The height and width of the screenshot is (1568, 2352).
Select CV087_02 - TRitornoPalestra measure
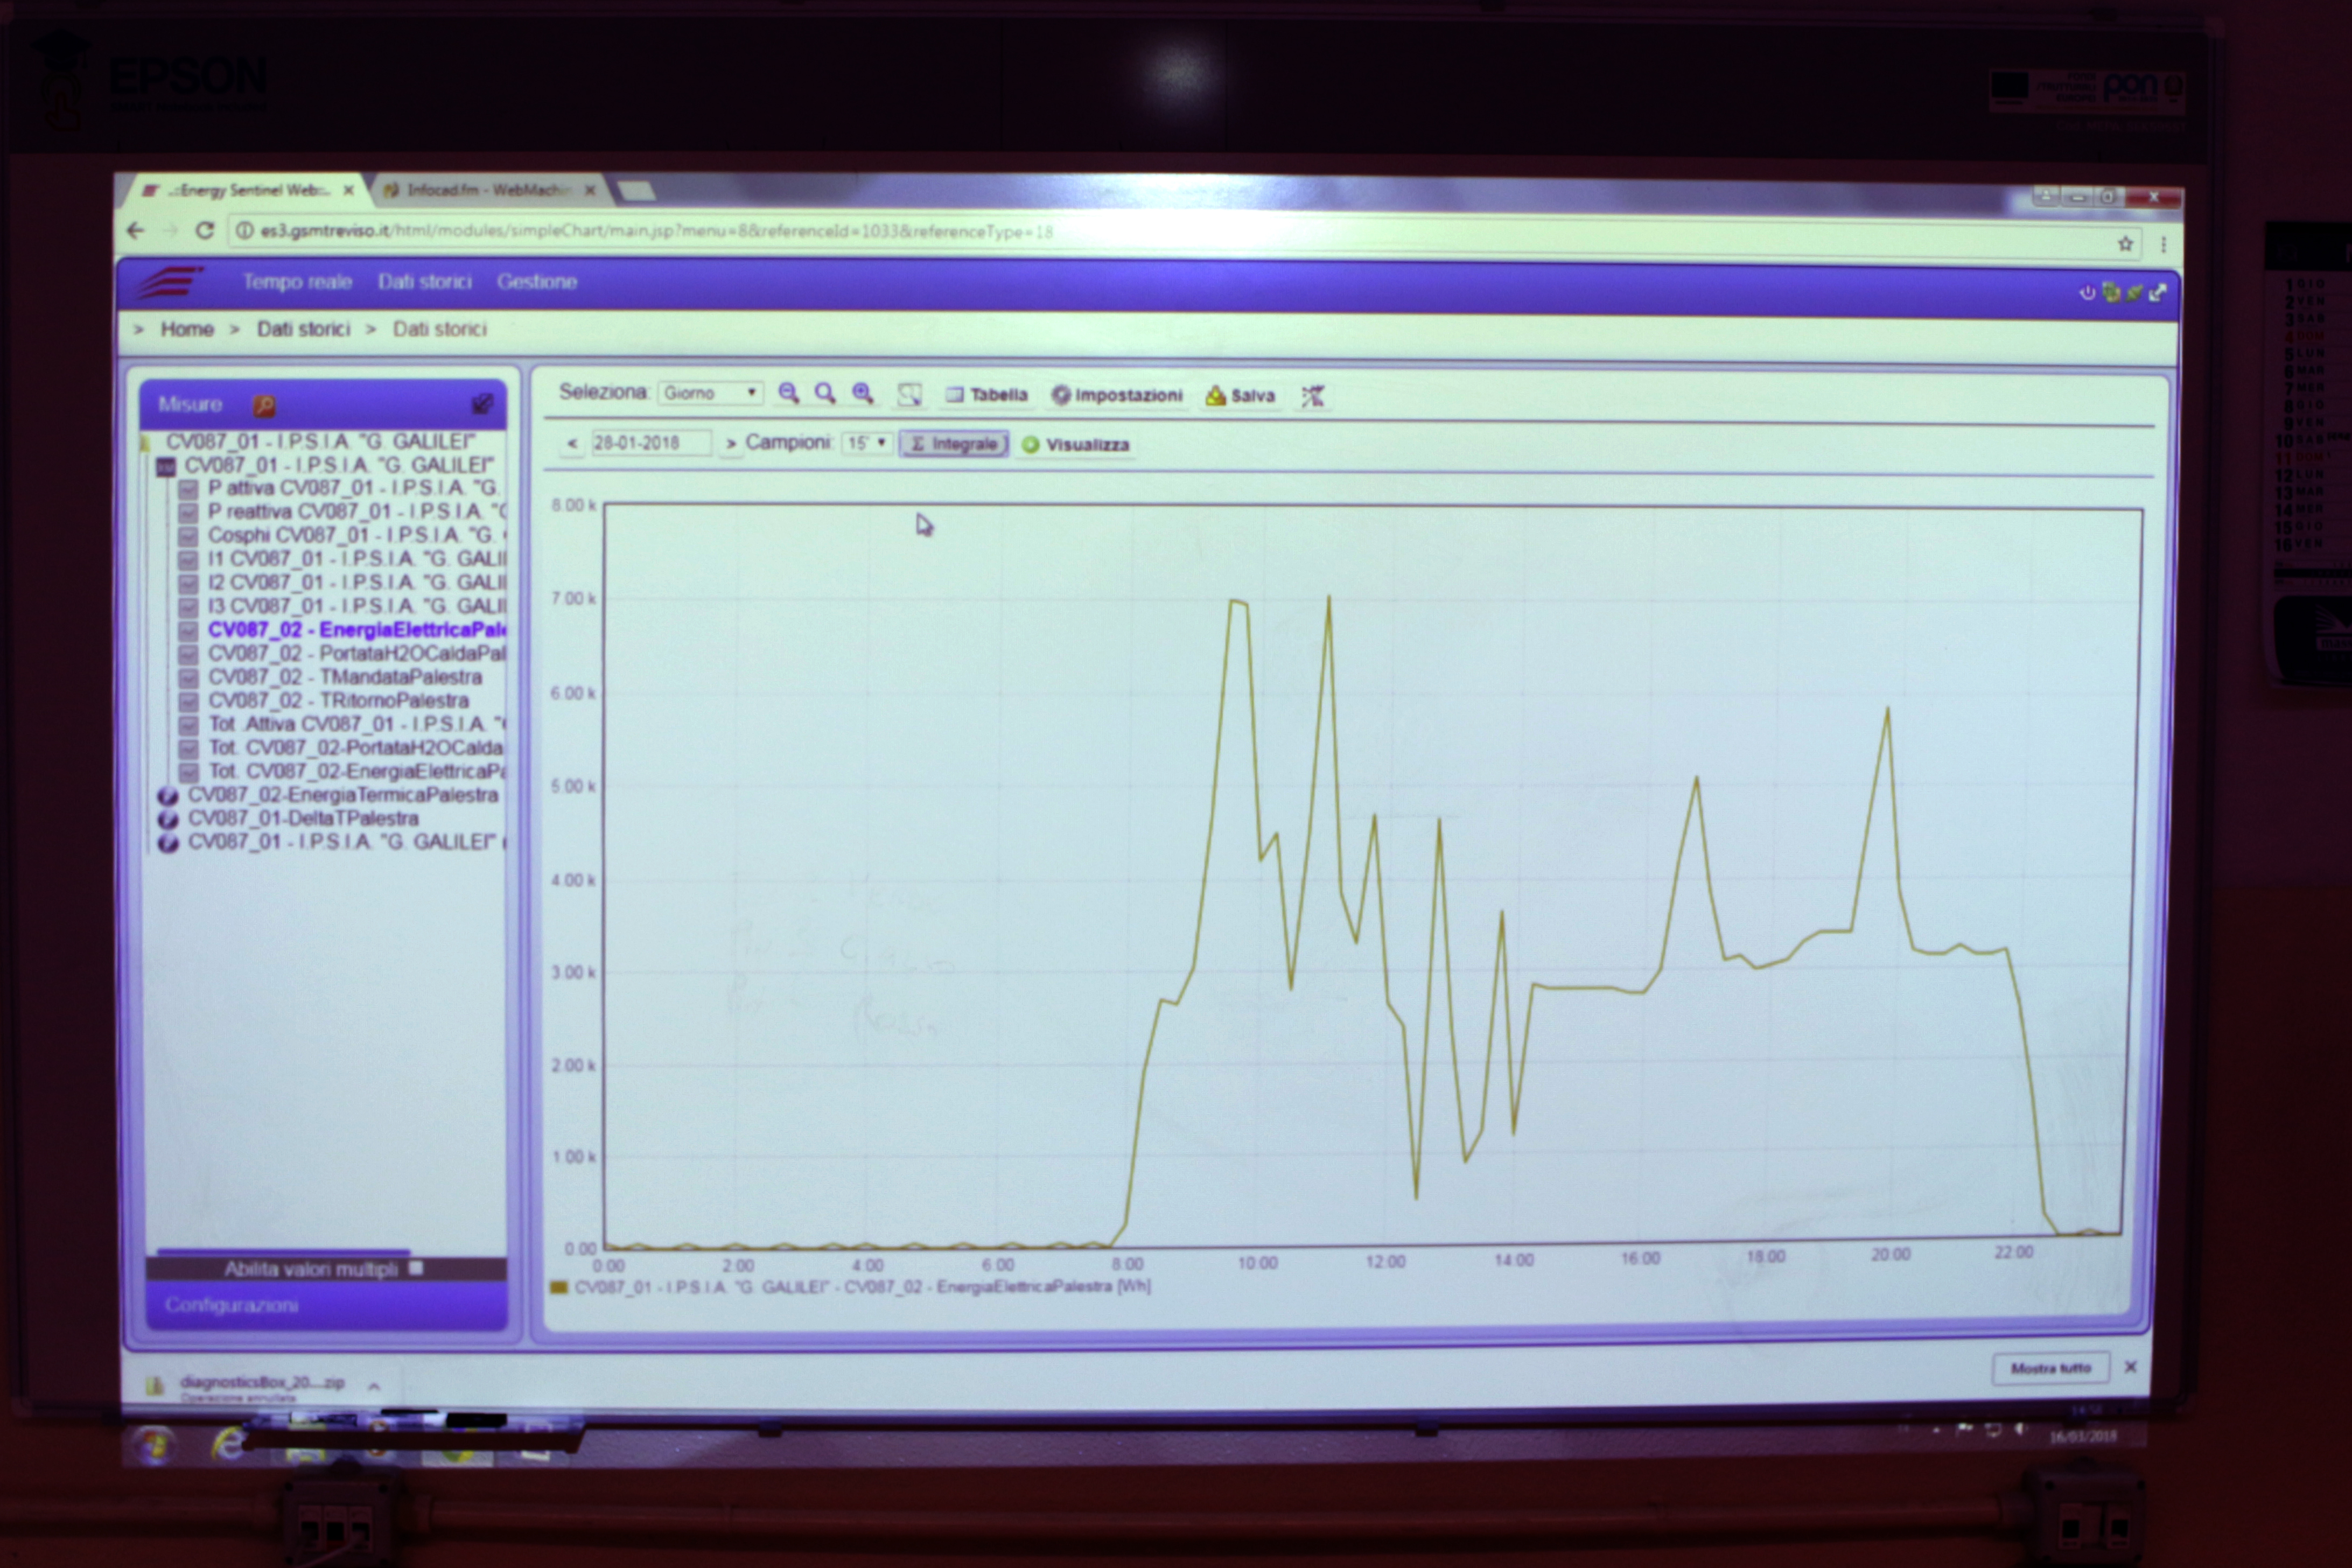click(x=338, y=701)
